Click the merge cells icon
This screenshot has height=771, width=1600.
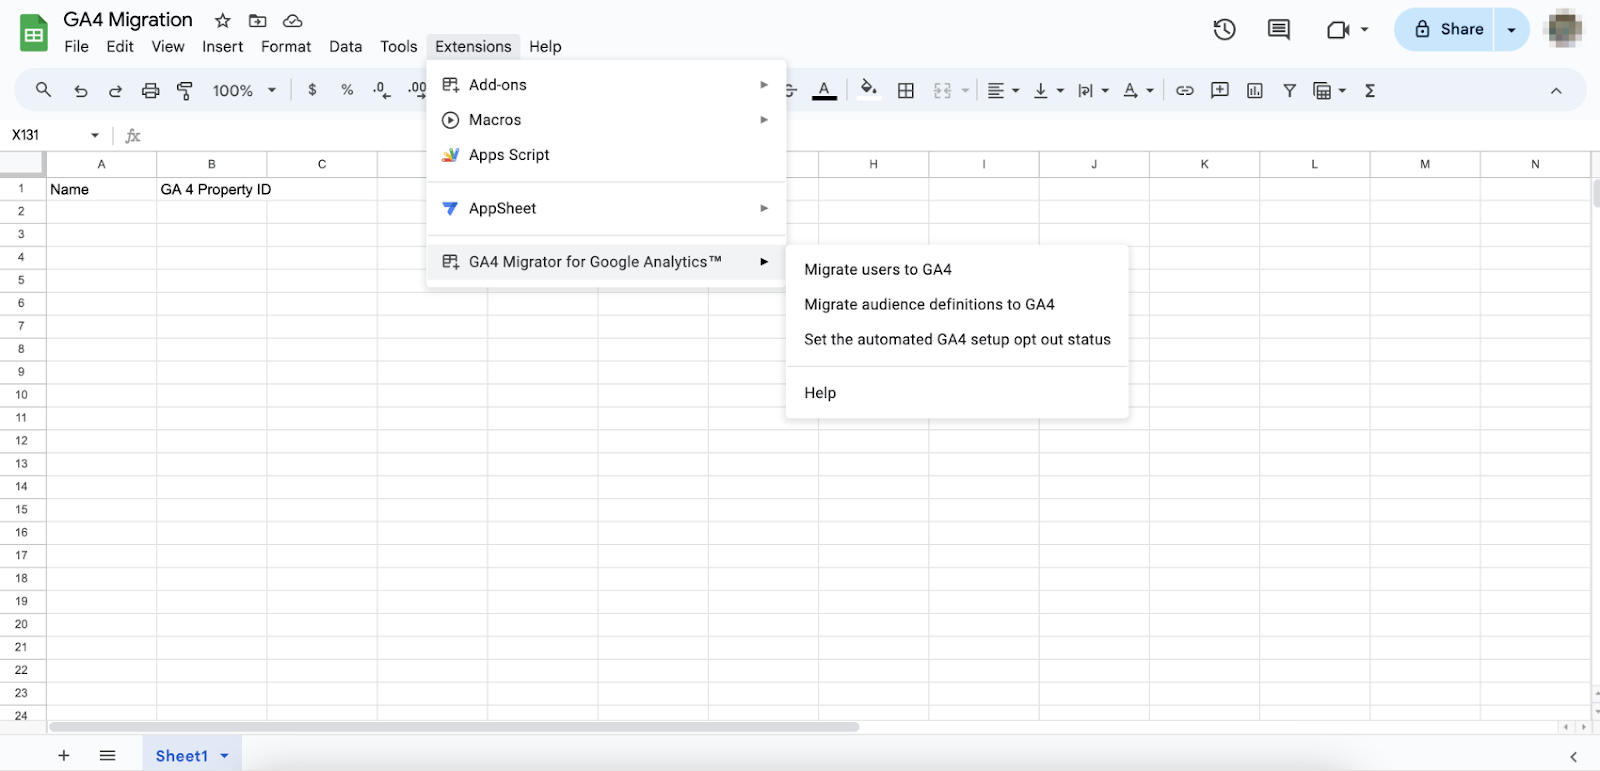tap(942, 91)
